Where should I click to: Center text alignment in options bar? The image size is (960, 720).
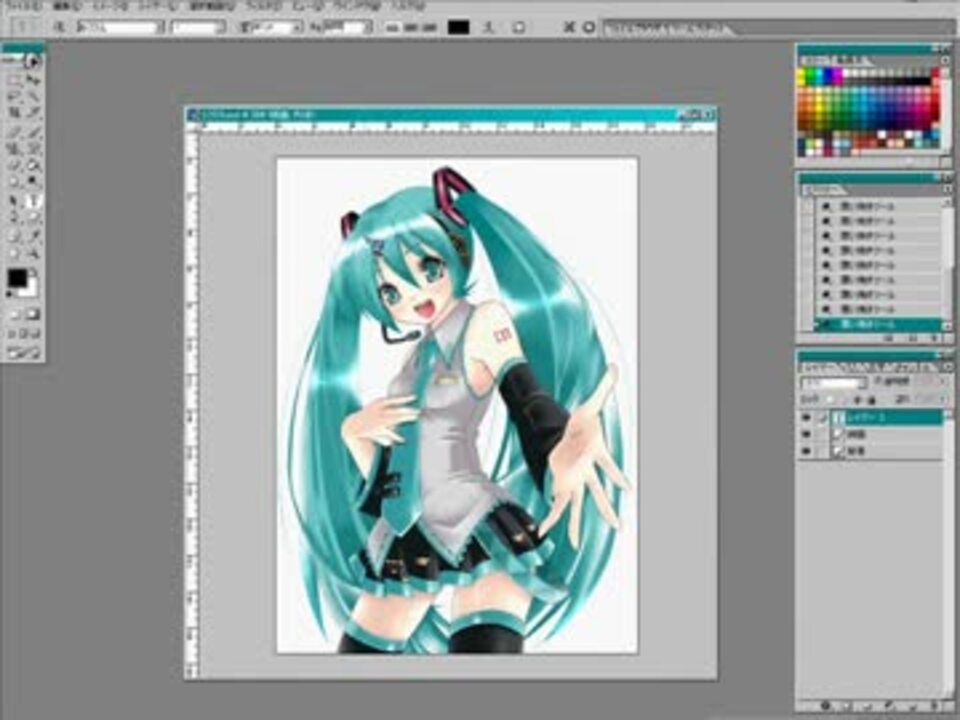[411, 28]
